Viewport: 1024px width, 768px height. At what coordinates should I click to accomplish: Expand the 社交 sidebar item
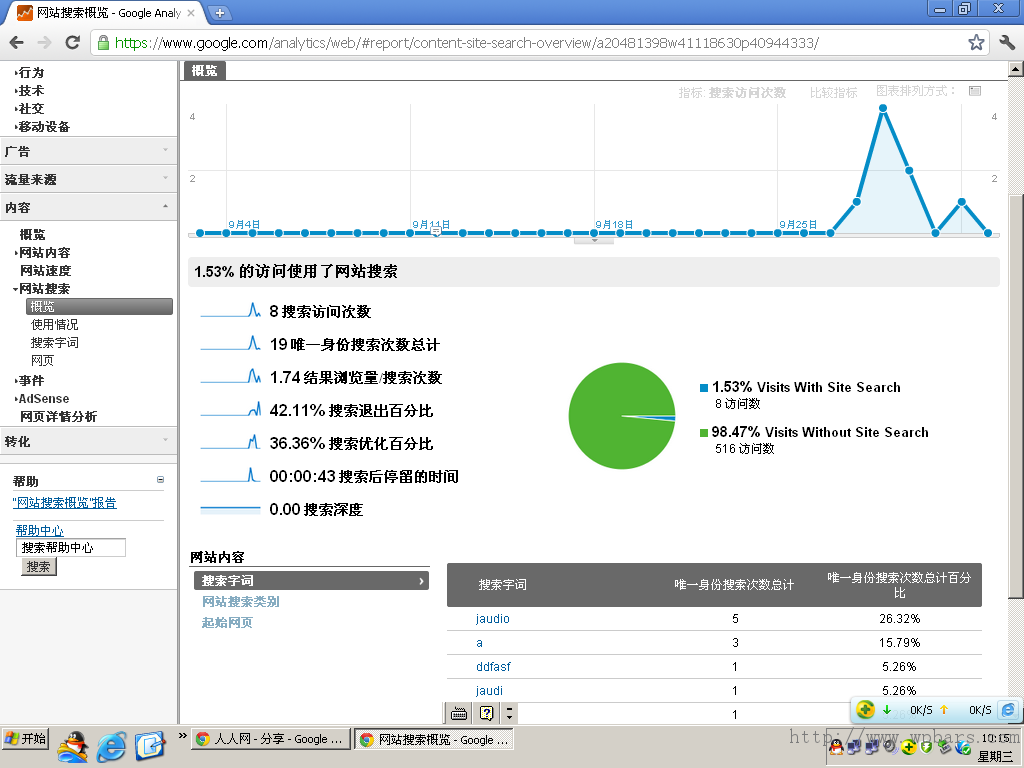pyautogui.click(x=30, y=108)
